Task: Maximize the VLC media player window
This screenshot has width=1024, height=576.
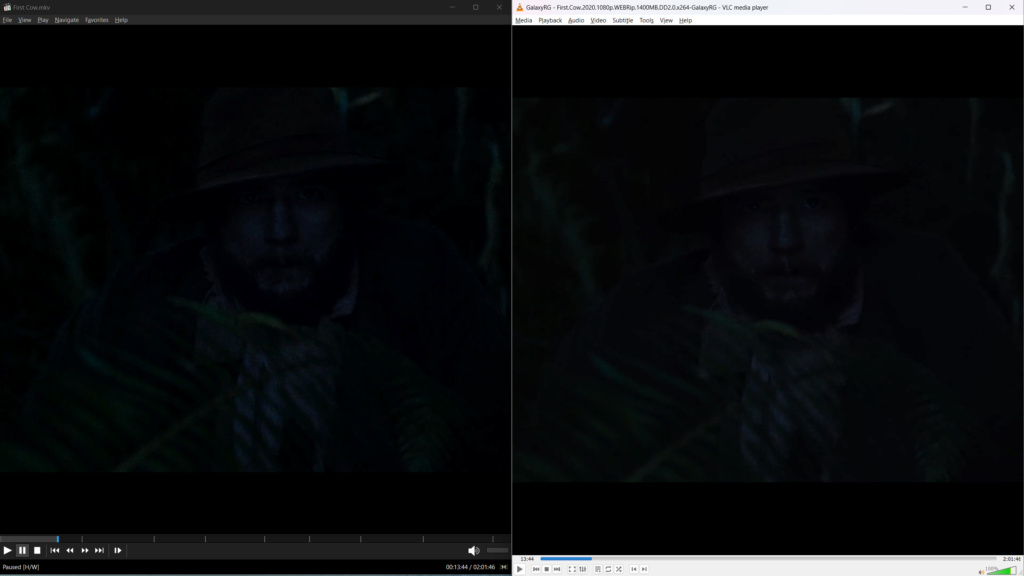Action: pyautogui.click(x=988, y=7)
